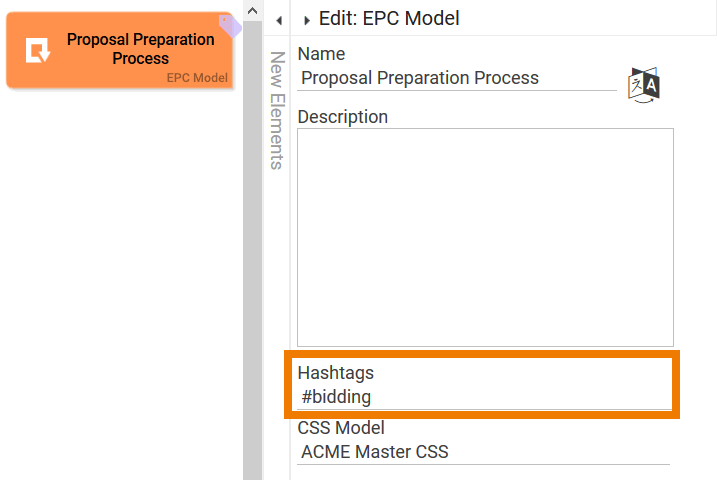
Task: Click the Edit: EPC Model header title
Action: pyautogui.click(x=389, y=18)
